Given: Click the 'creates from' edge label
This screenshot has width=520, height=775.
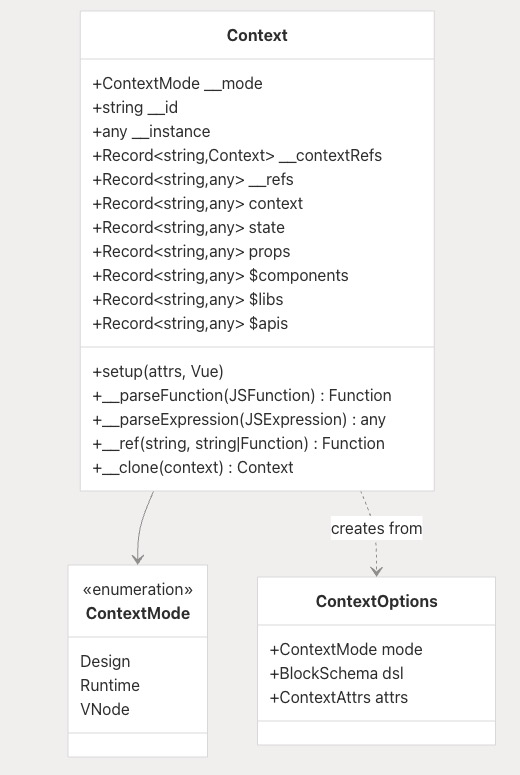Looking at the screenshot, I should coord(377,528).
